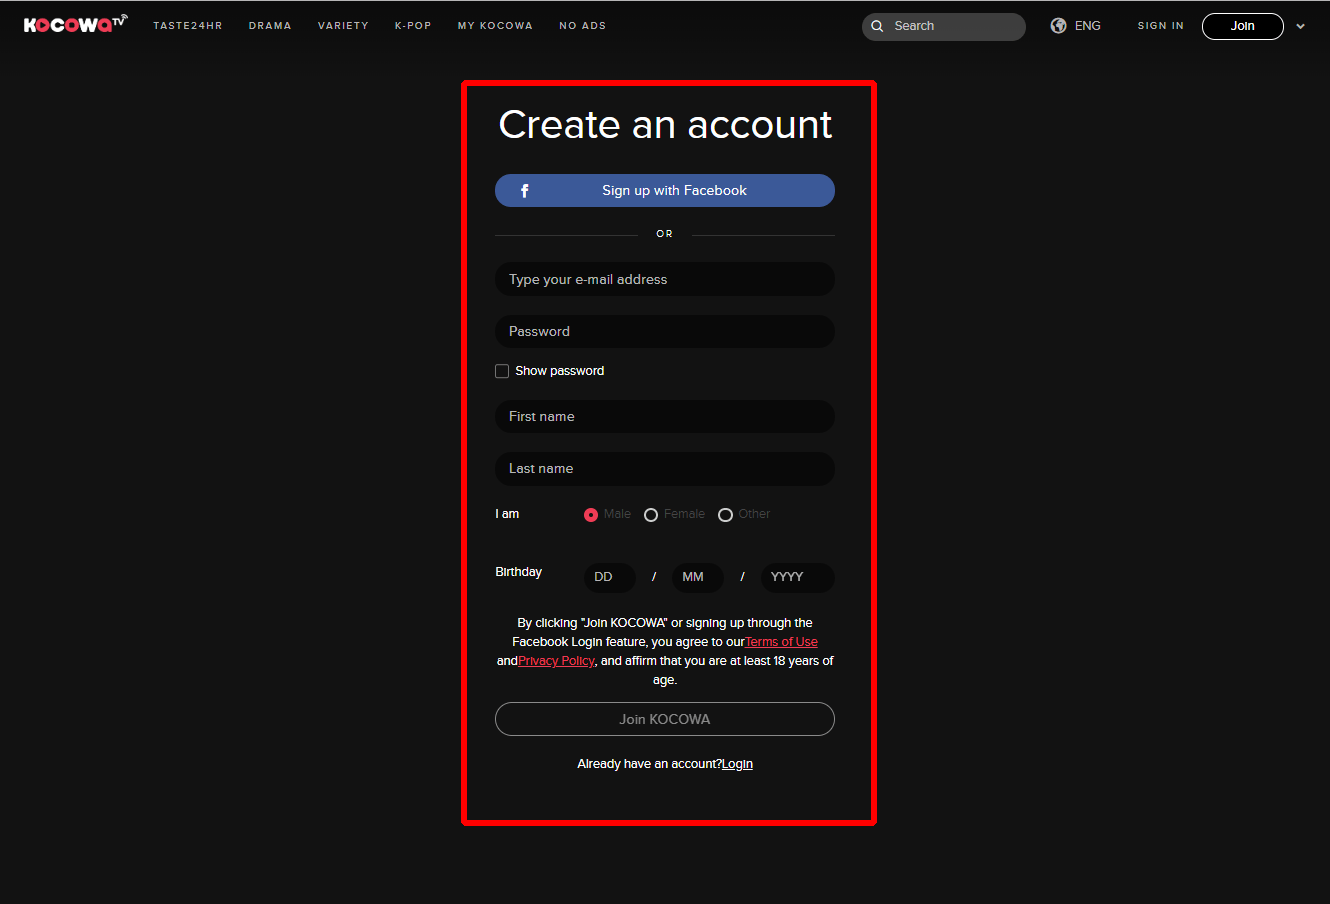Follow the Login link

737,764
